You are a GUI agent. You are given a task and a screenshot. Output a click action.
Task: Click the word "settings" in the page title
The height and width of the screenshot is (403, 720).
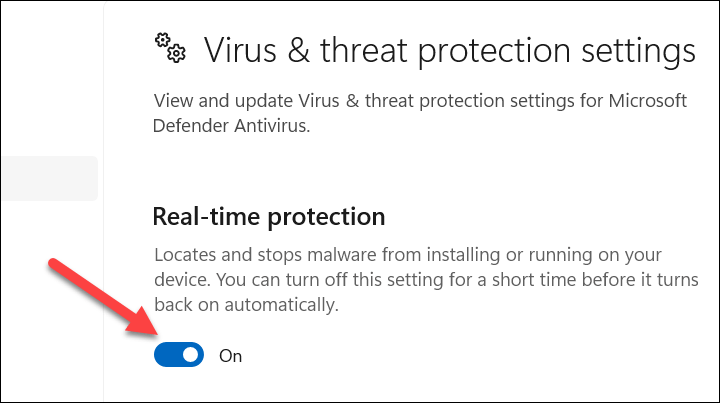tap(634, 50)
